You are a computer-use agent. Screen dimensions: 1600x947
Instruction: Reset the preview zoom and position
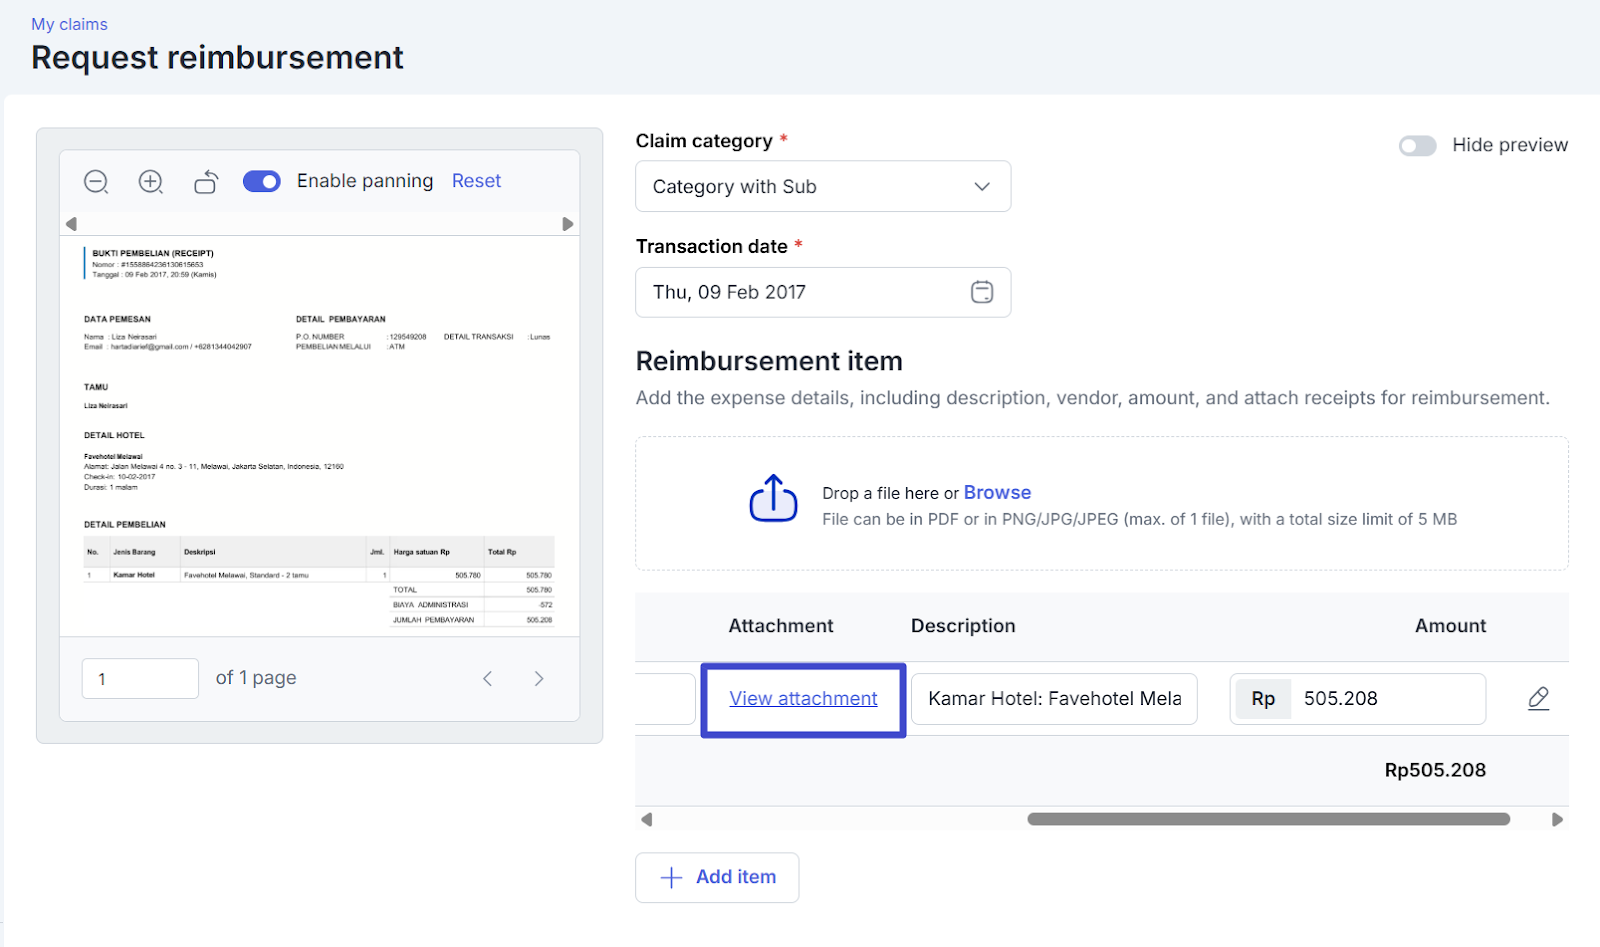(476, 181)
